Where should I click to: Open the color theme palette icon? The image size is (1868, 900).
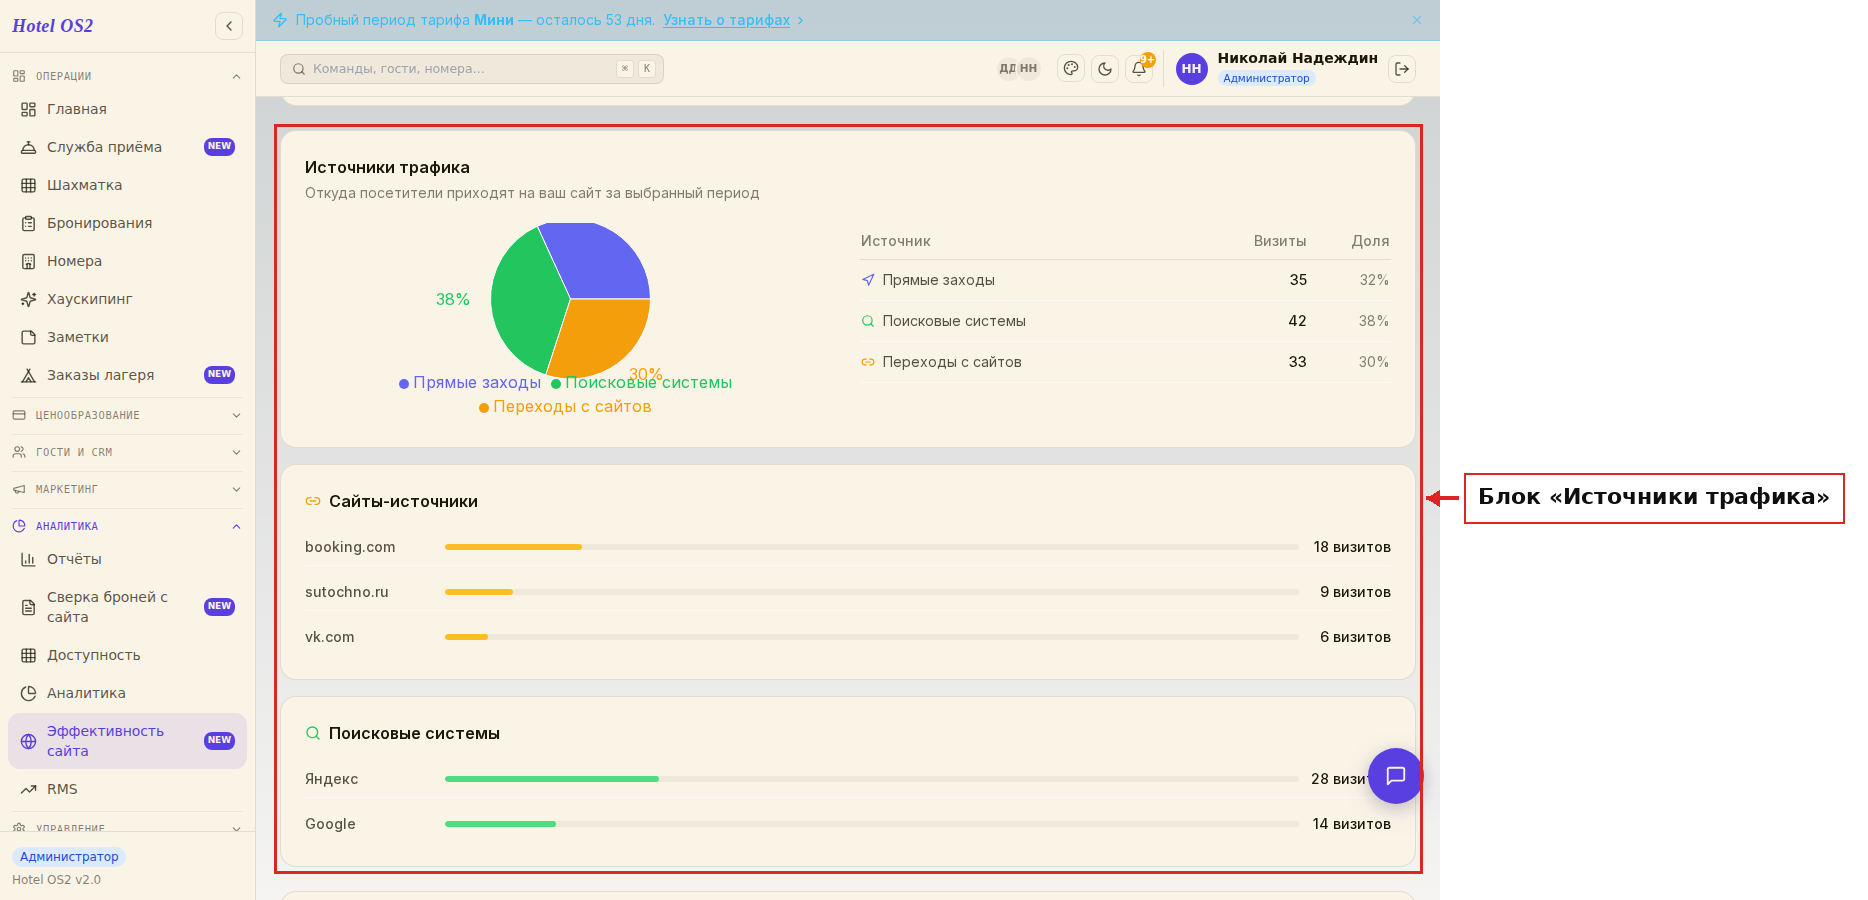(1071, 69)
